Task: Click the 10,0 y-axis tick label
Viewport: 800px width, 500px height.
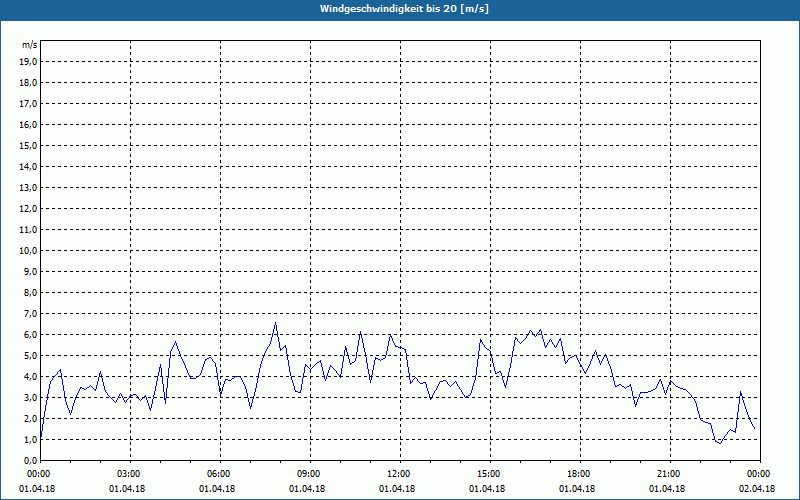Action: click(x=29, y=251)
